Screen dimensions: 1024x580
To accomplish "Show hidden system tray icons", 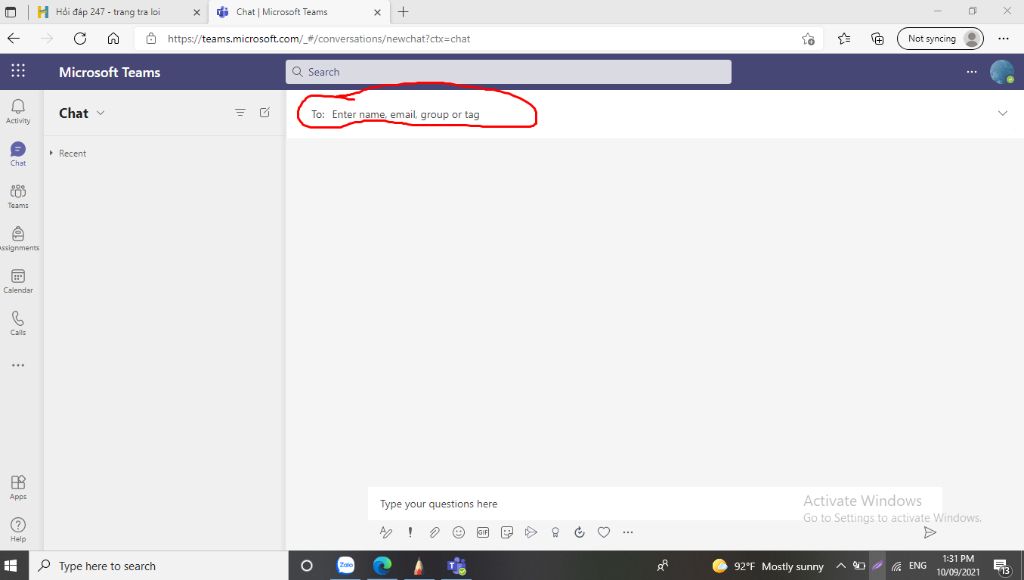I will point(841,566).
